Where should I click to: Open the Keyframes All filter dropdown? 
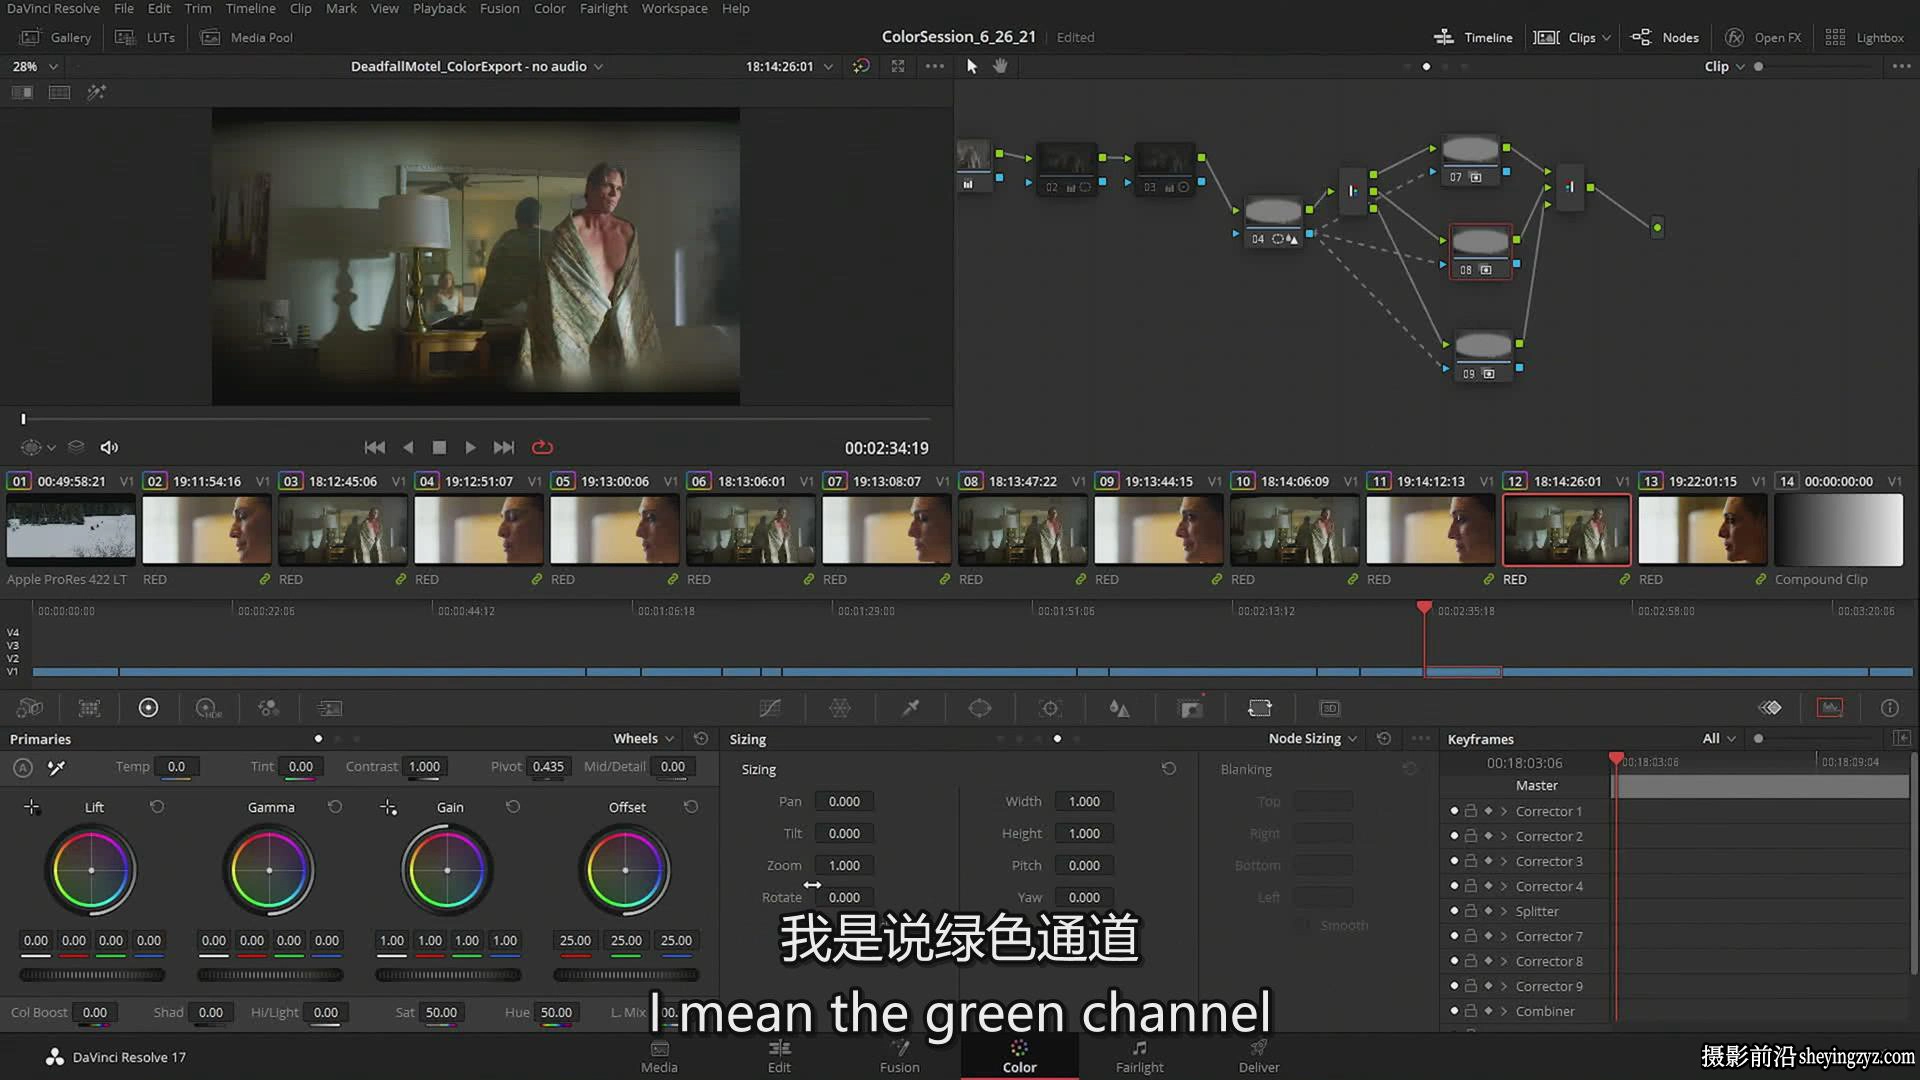point(1719,739)
